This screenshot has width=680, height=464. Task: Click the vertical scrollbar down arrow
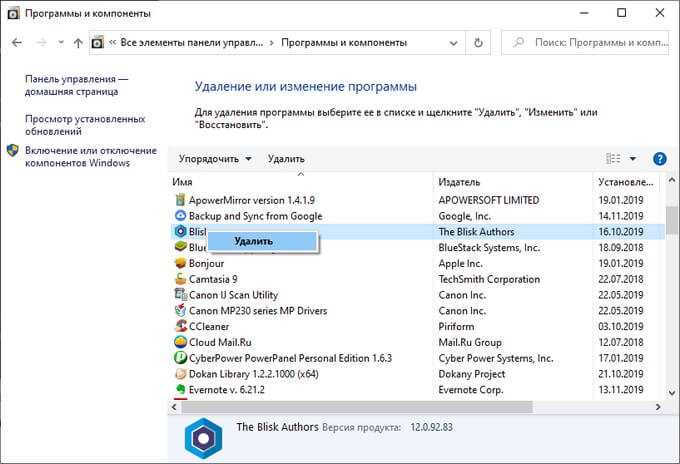pos(672,393)
